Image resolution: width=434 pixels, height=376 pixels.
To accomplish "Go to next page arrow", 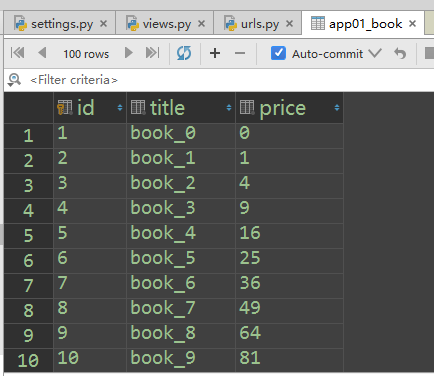I will pos(129,53).
